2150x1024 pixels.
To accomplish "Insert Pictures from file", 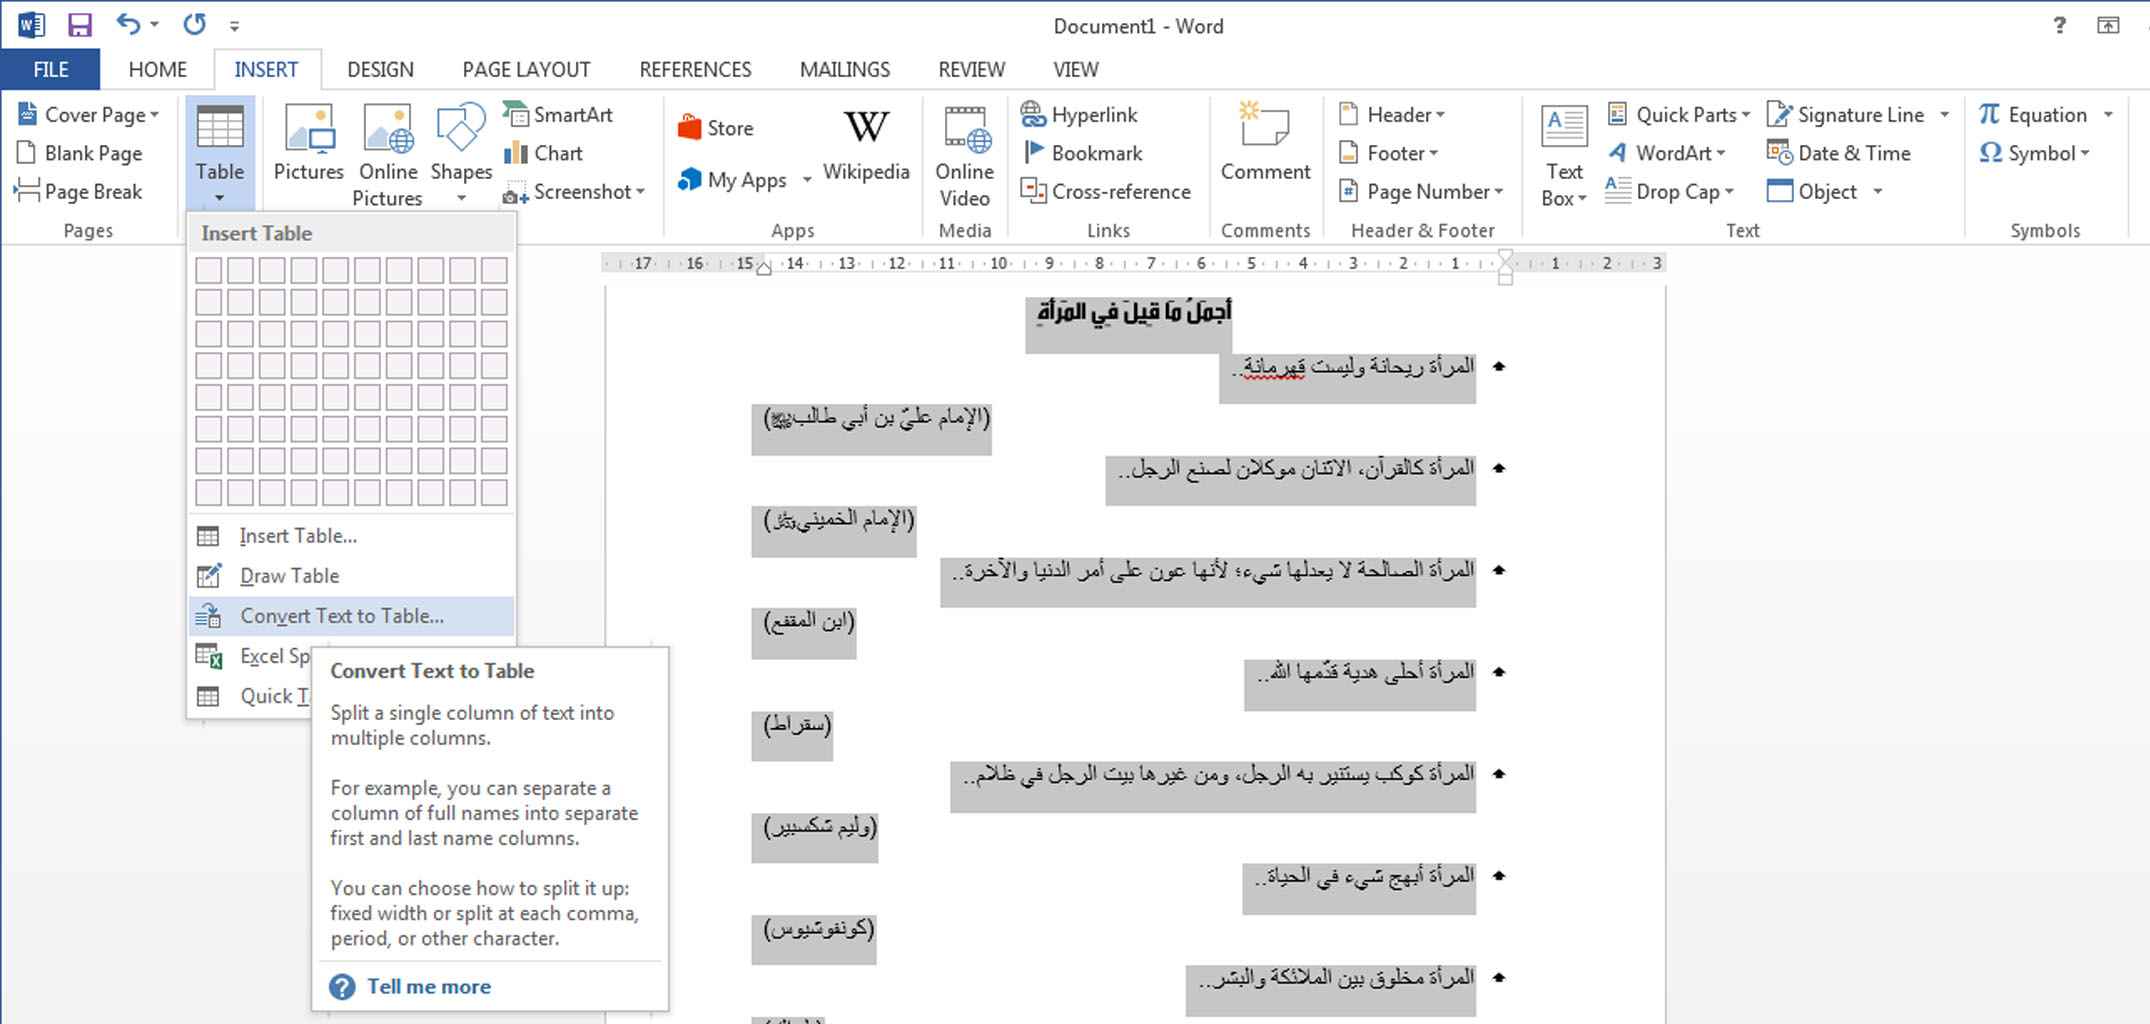I will [x=309, y=144].
